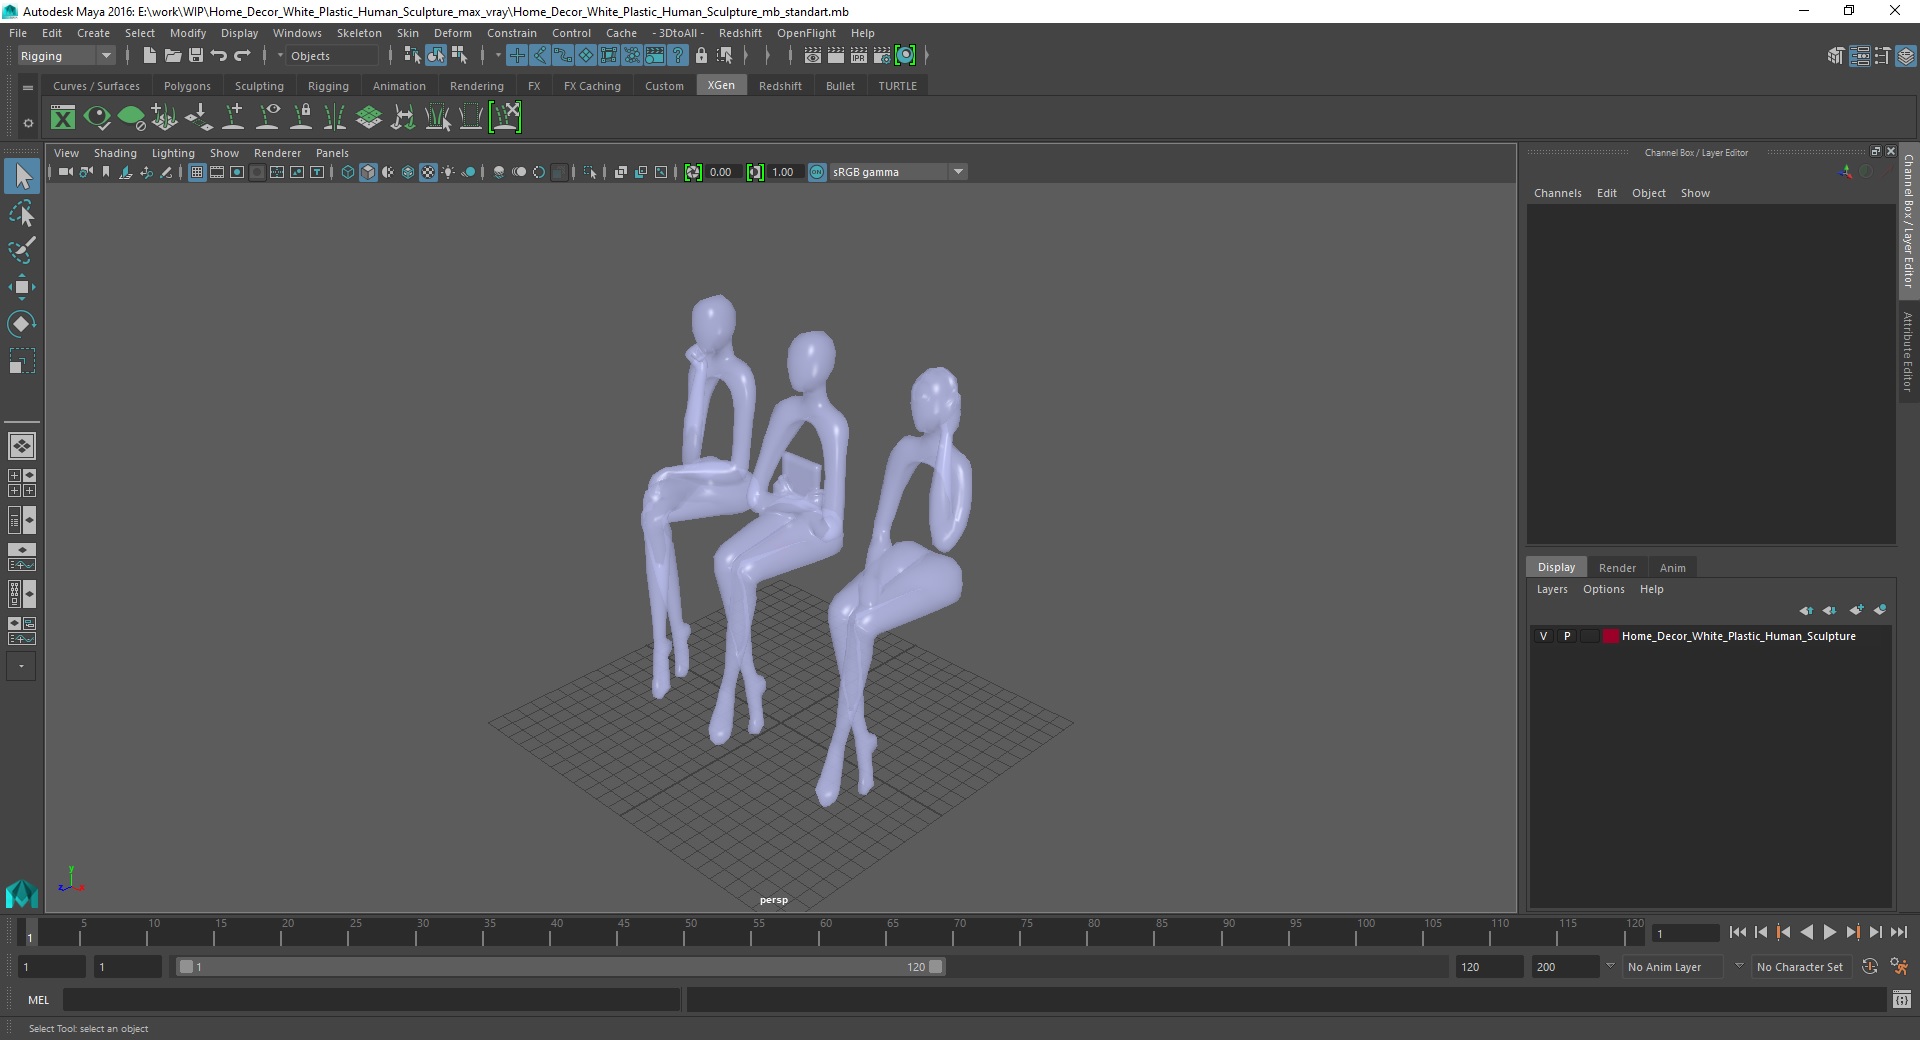The width and height of the screenshot is (1920, 1040).
Task: Open the Skeleton menu
Action: (359, 33)
